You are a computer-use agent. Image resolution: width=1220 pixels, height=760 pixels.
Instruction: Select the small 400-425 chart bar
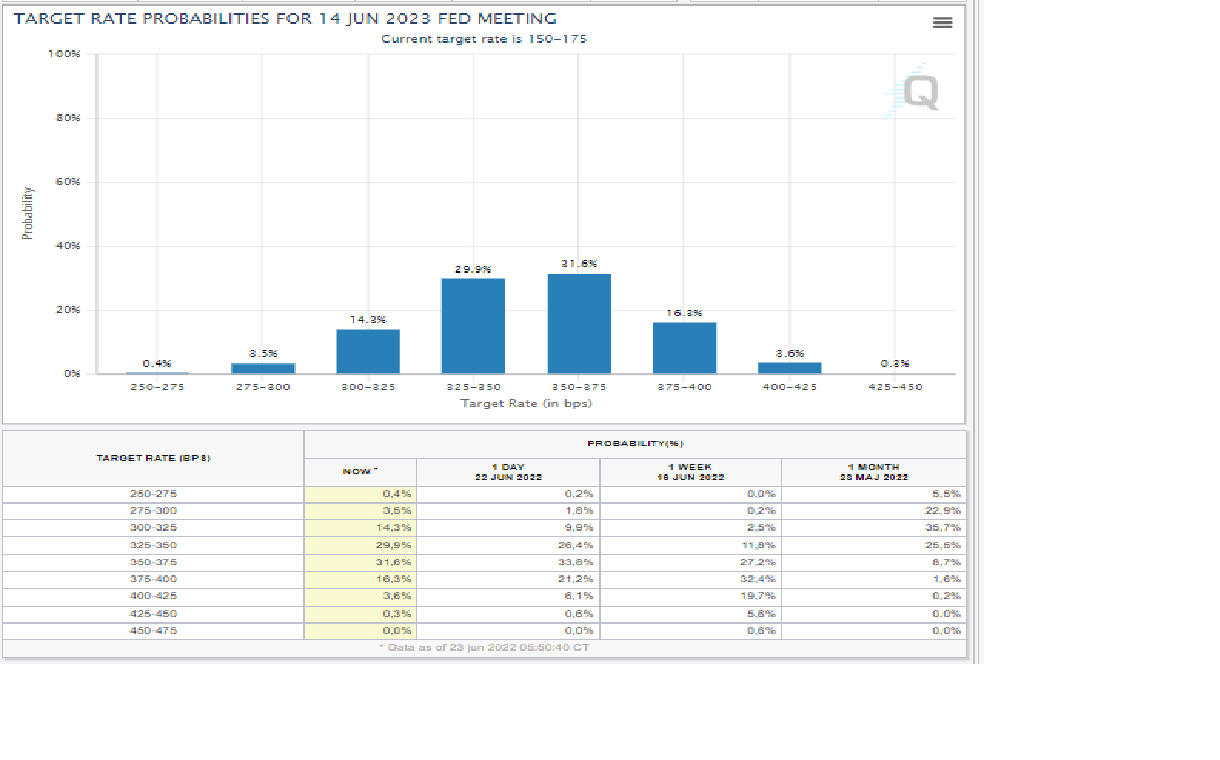790,368
